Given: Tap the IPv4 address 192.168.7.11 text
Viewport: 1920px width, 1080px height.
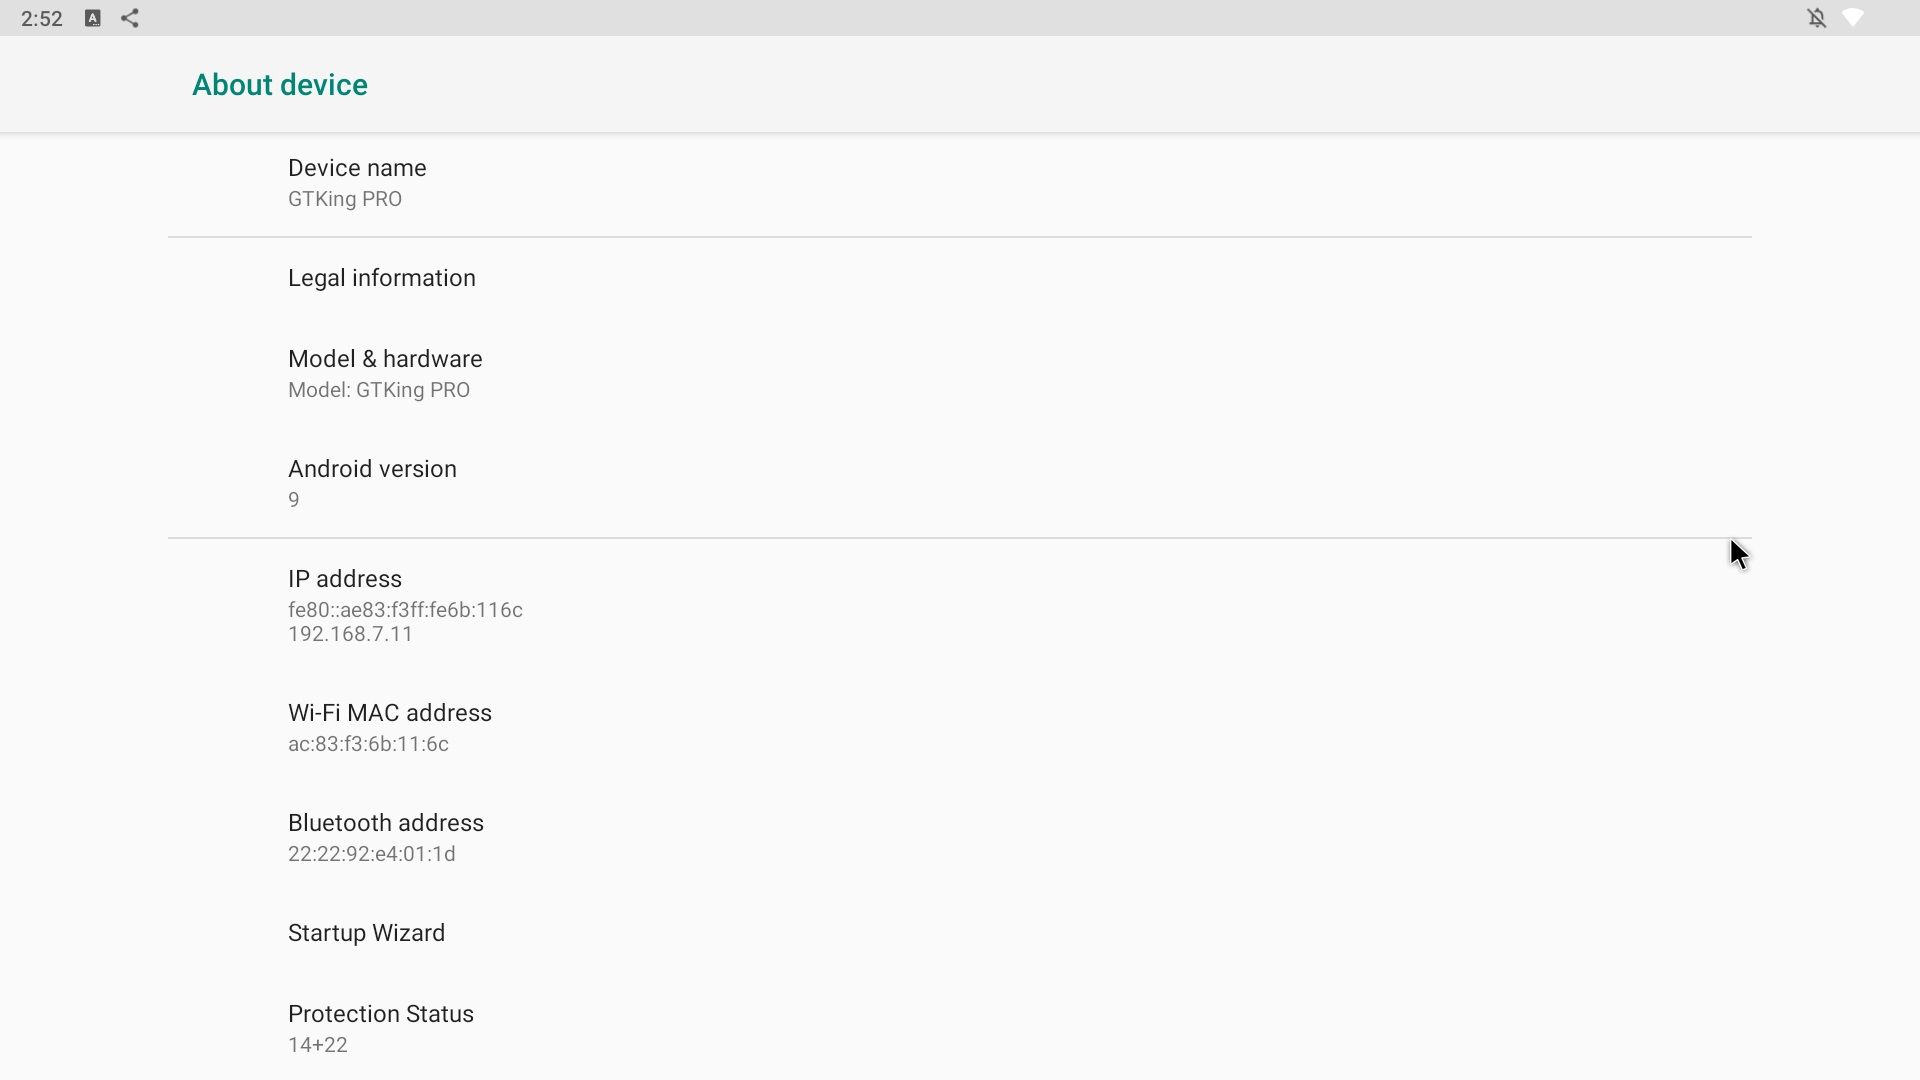Looking at the screenshot, I should tap(351, 634).
